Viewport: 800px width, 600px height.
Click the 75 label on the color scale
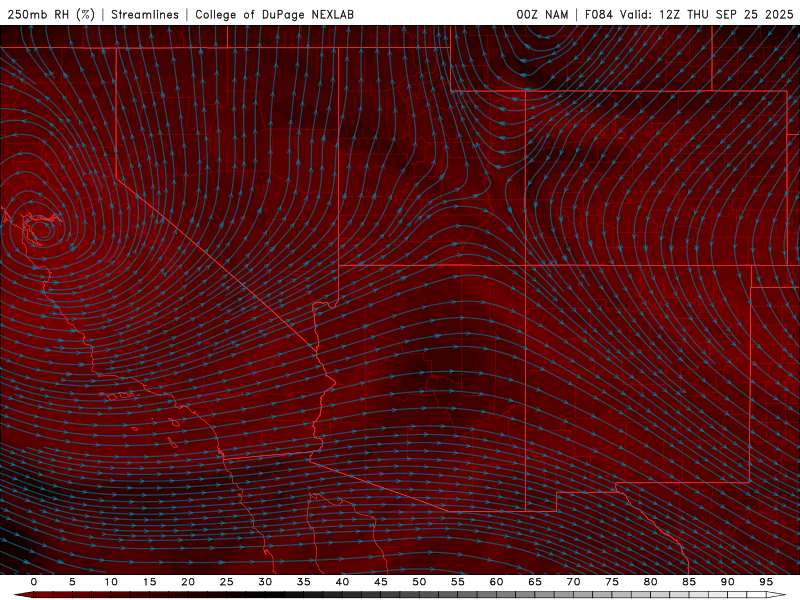[612, 582]
